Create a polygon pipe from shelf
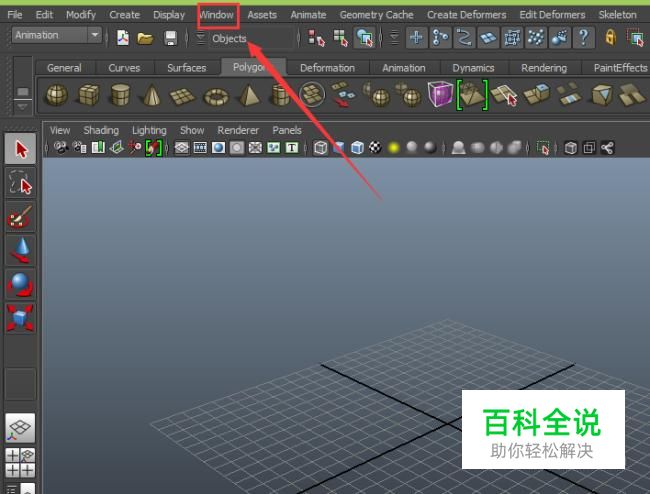The width and height of the screenshot is (650, 494). (x=280, y=95)
